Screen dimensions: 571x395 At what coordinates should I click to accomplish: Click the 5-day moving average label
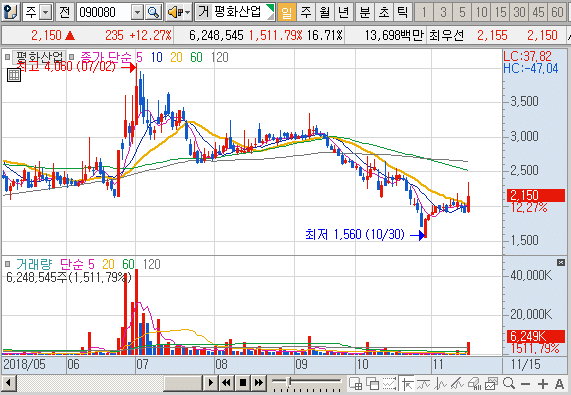139,57
